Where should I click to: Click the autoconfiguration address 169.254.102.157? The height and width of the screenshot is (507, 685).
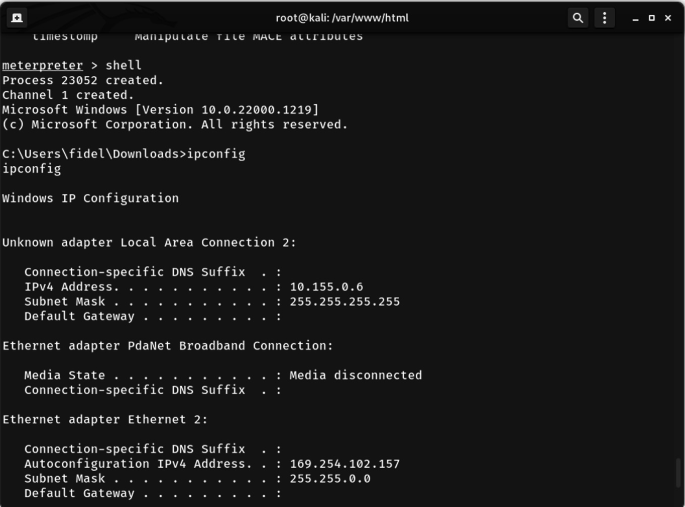pyautogui.click(x=345, y=464)
